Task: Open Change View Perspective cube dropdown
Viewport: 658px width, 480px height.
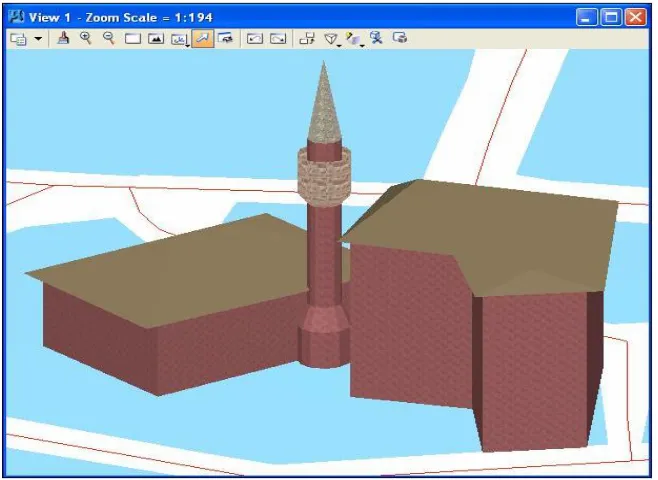Action: pos(332,39)
